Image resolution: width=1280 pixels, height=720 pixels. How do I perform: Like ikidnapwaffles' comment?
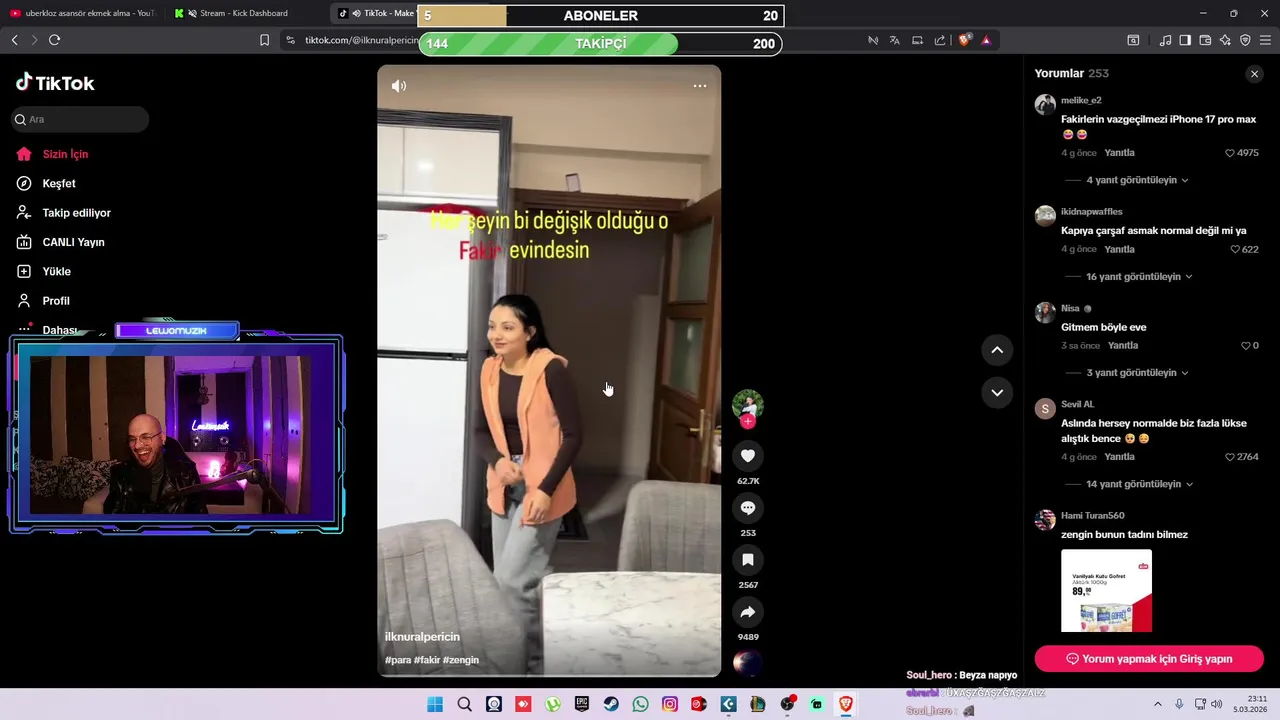click(1236, 249)
